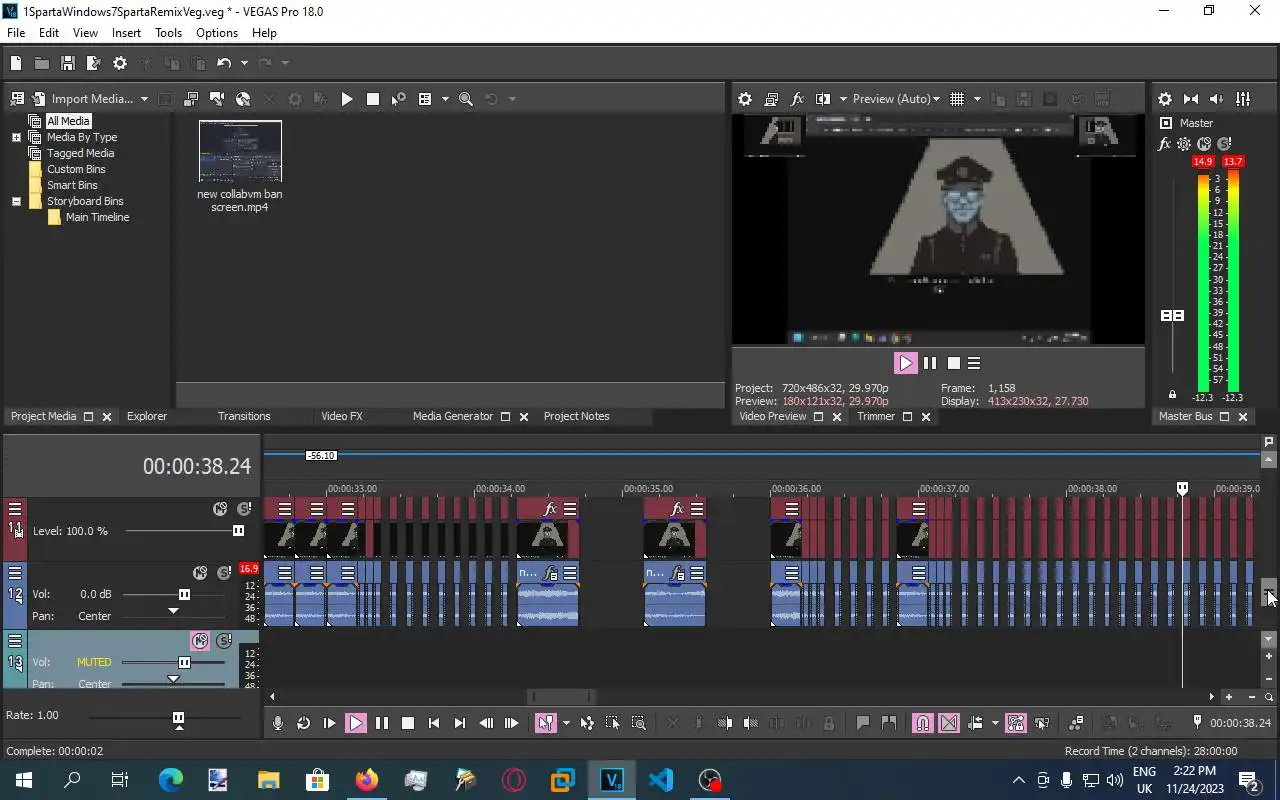Screen dimensions: 1280x800
Task: Open a project with the folder icon
Action: point(42,63)
